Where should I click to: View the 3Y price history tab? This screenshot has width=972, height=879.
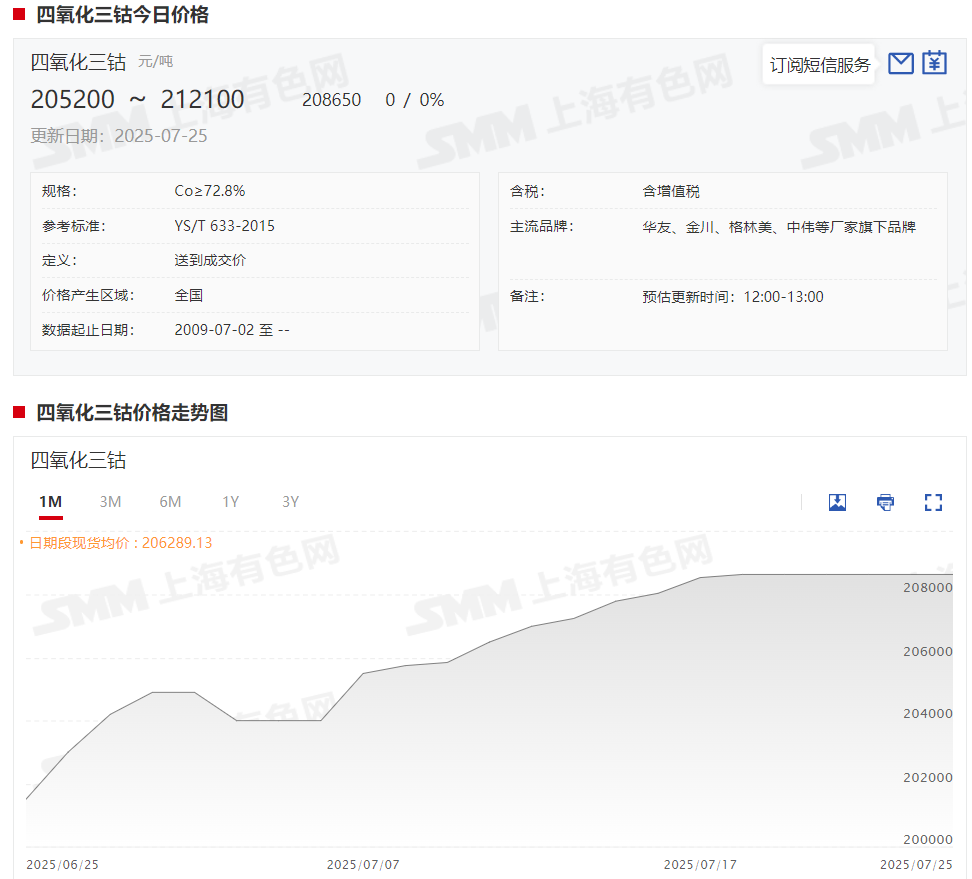[x=290, y=502]
